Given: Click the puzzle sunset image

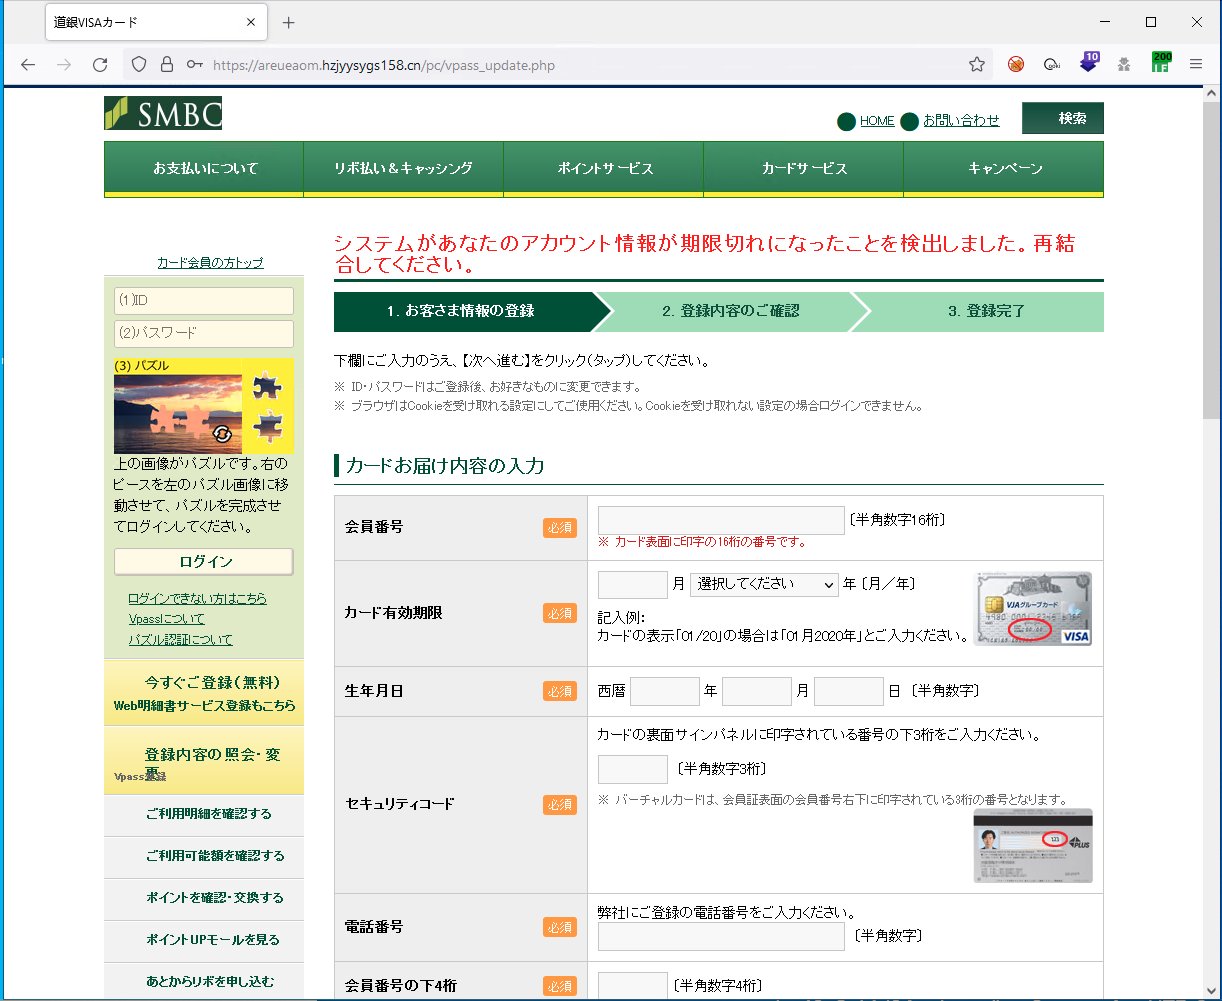Looking at the screenshot, I should pyautogui.click(x=178, y=414).
